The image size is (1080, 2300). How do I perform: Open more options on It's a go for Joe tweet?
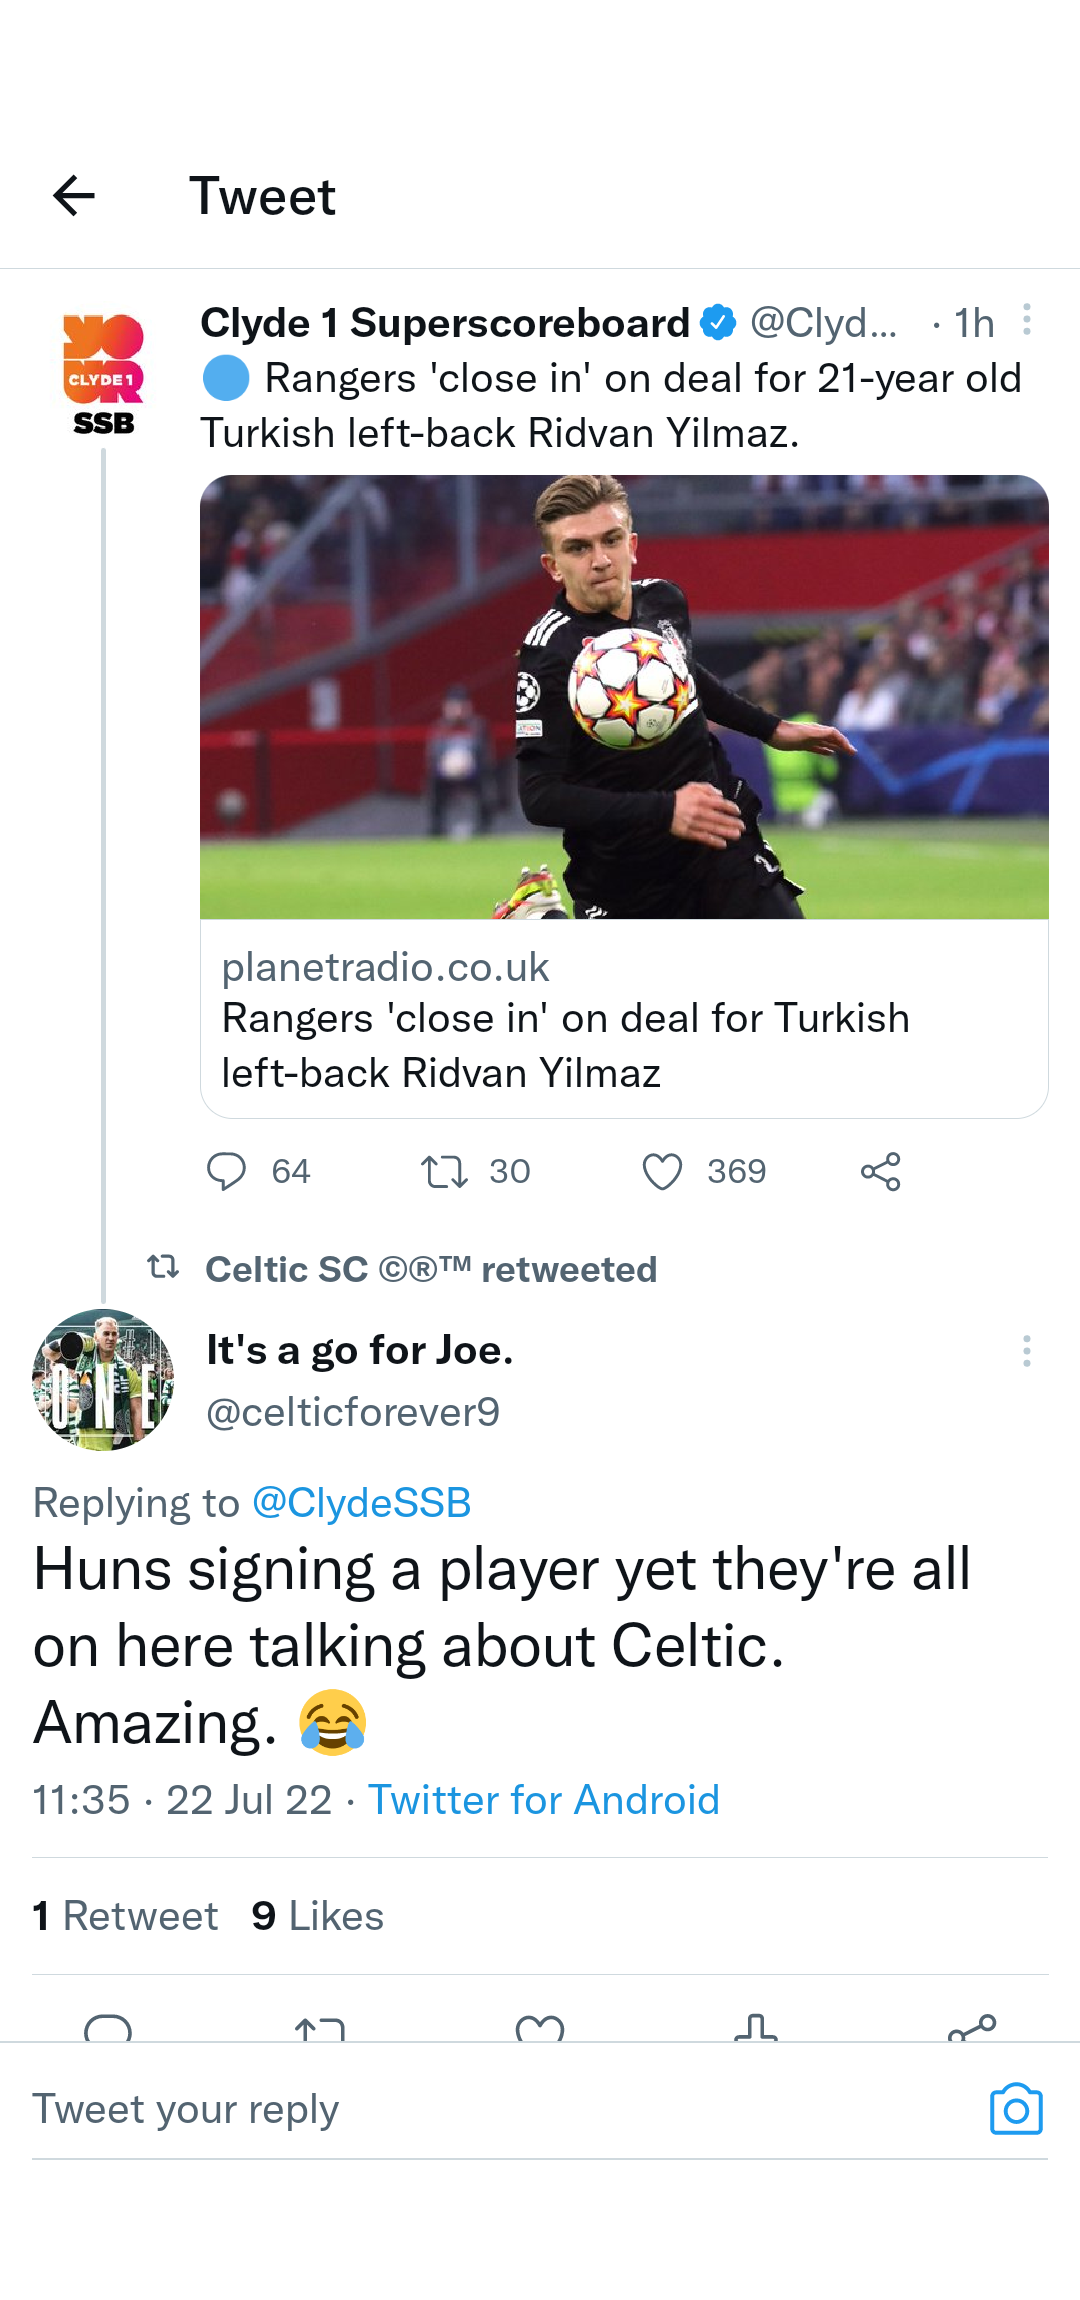pyautogui.click(x=1026, y=1351)
